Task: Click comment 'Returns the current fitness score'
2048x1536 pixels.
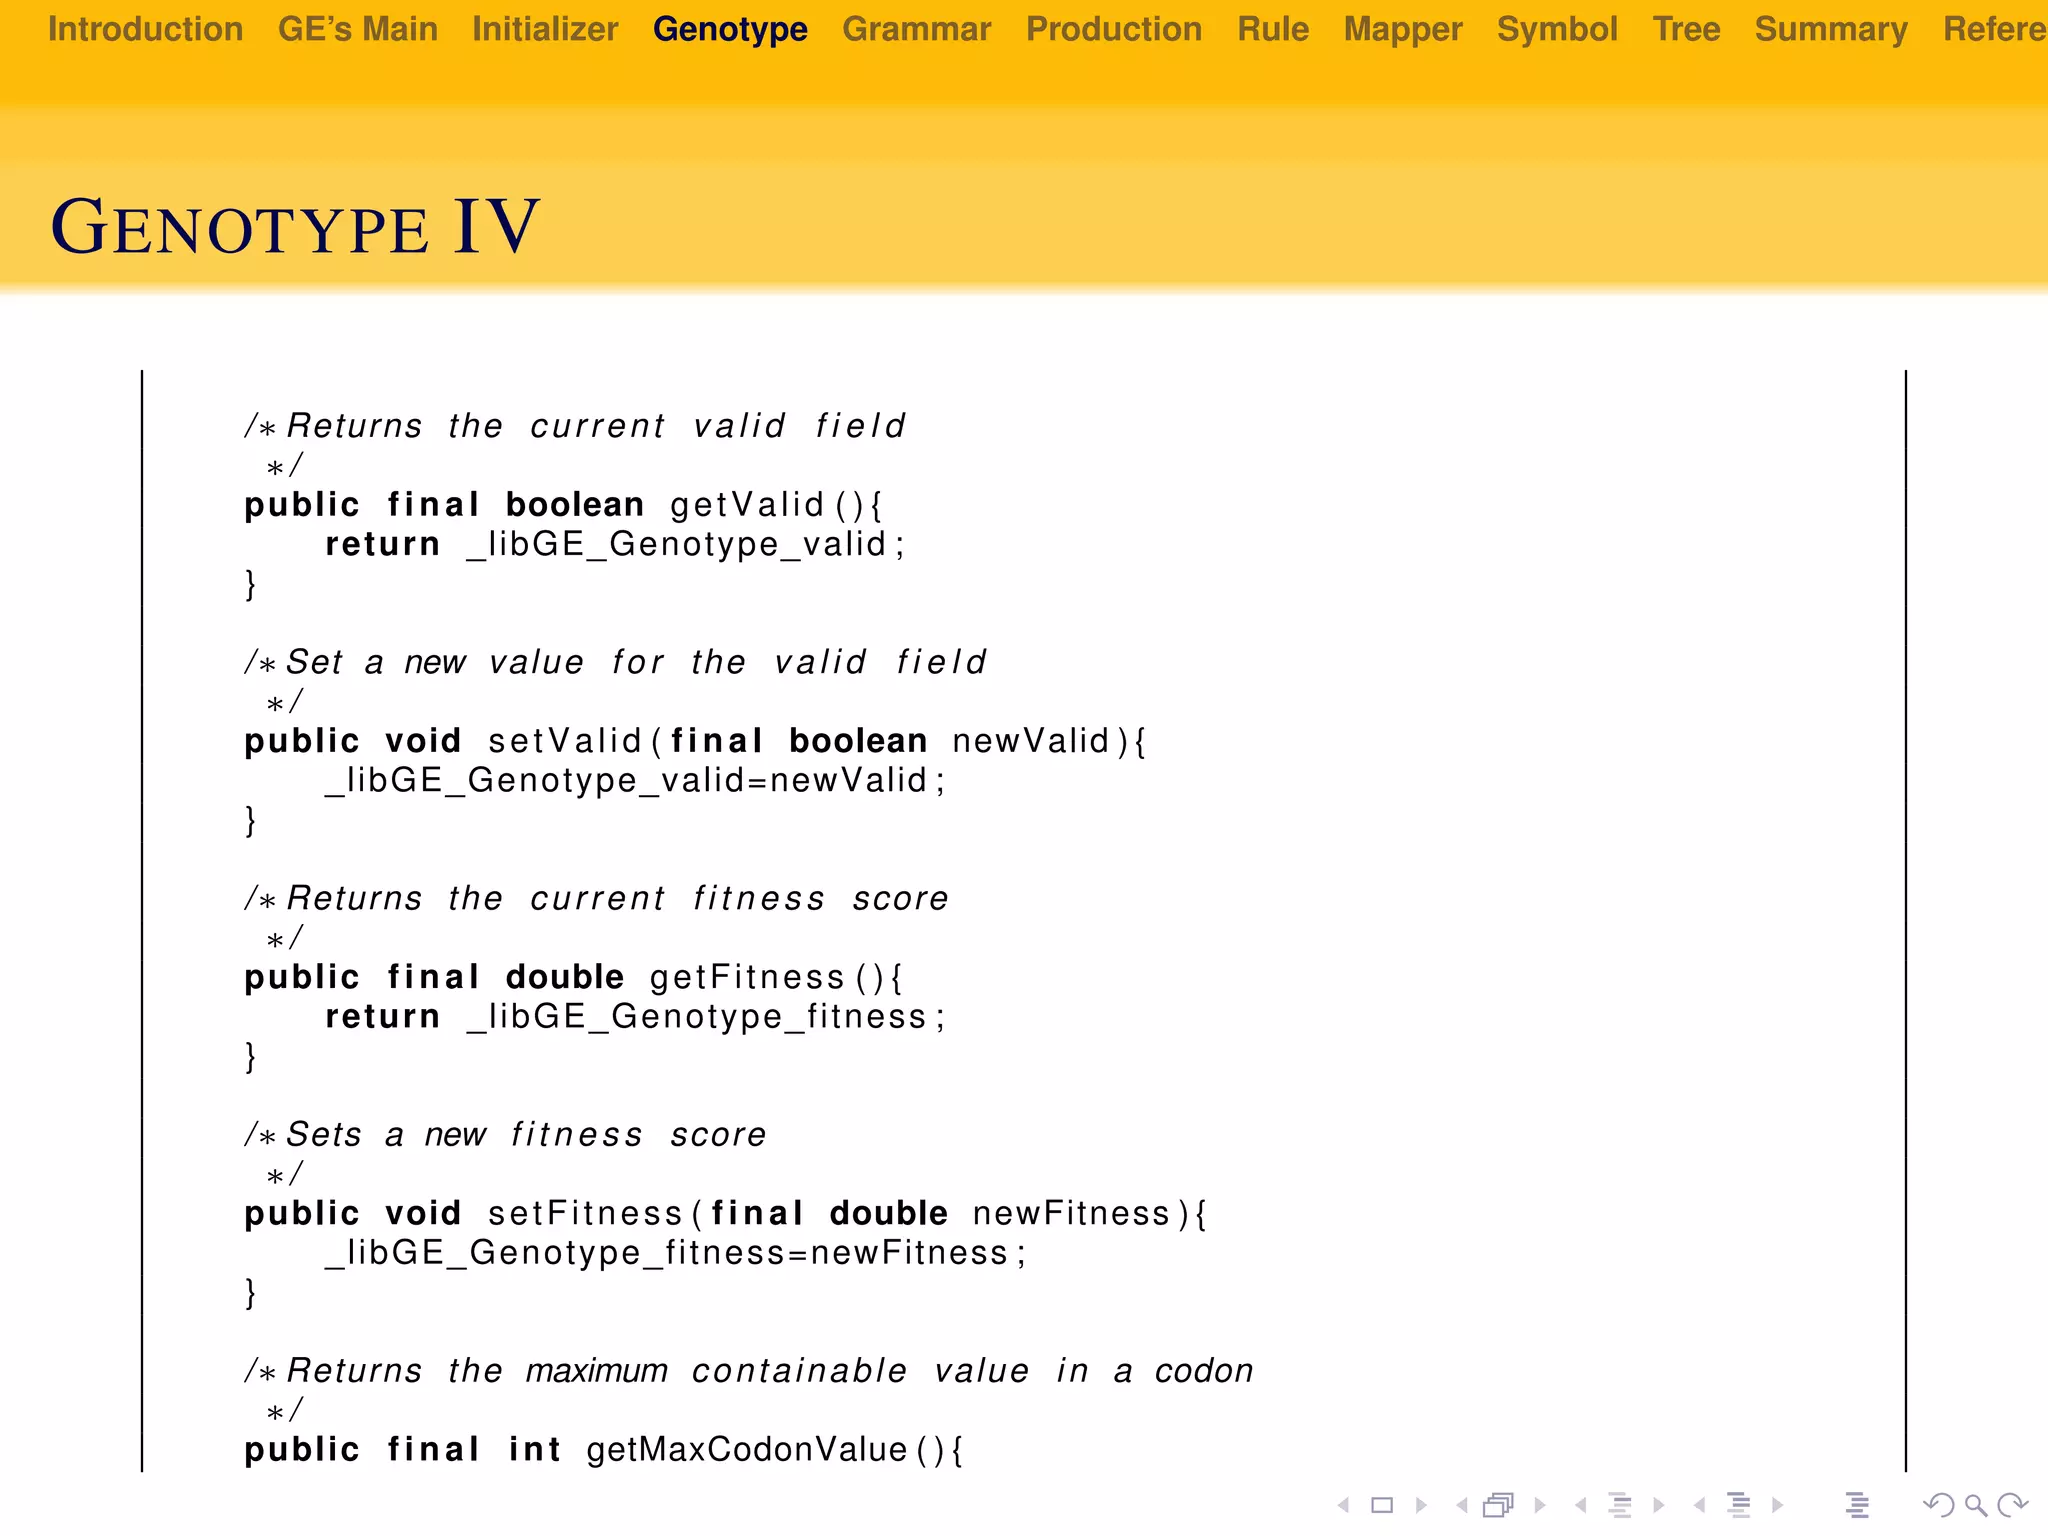Action: click(597, 898)
